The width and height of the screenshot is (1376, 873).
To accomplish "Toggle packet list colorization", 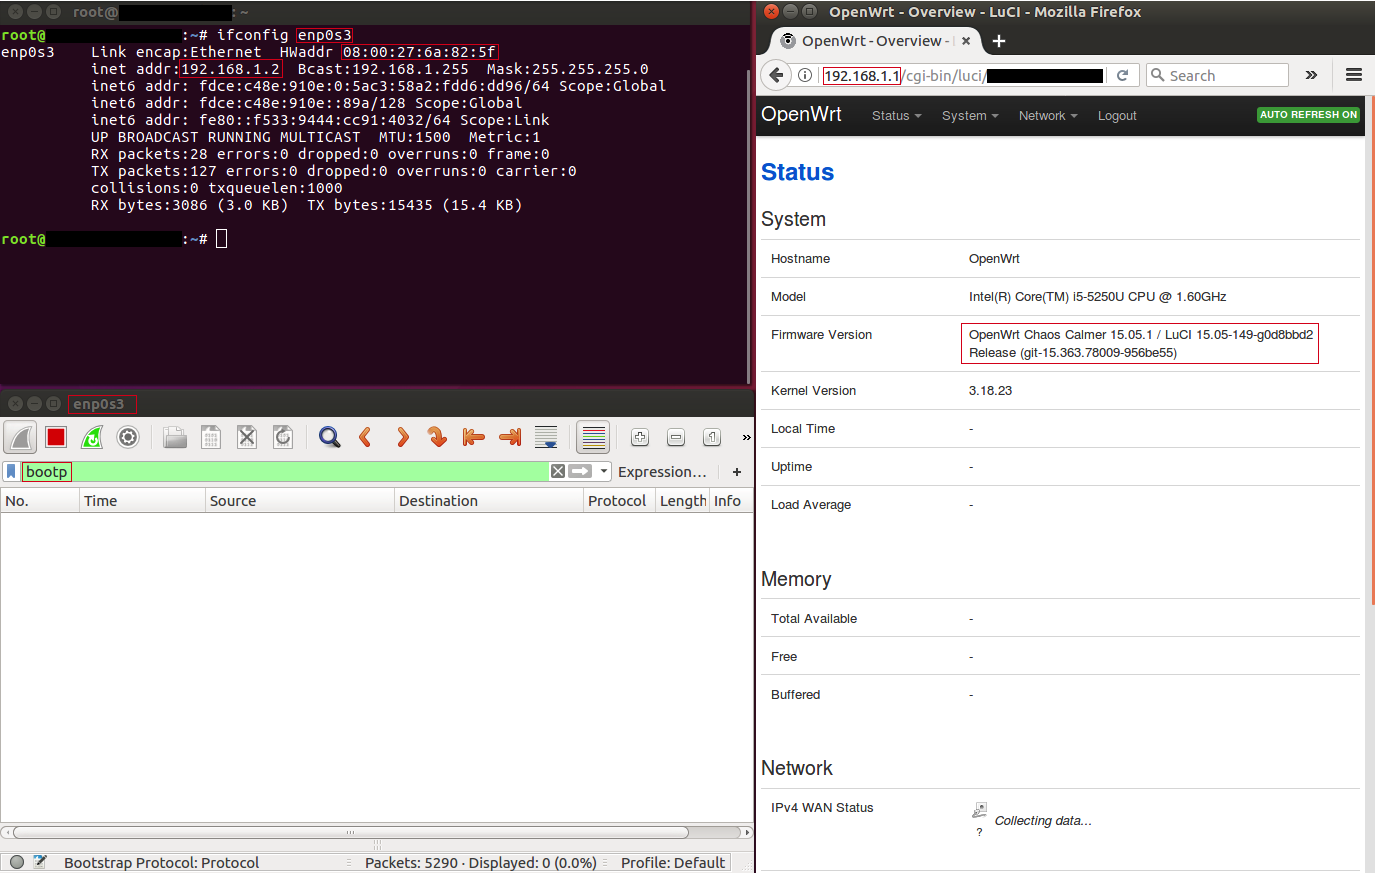I will [594, 437].
